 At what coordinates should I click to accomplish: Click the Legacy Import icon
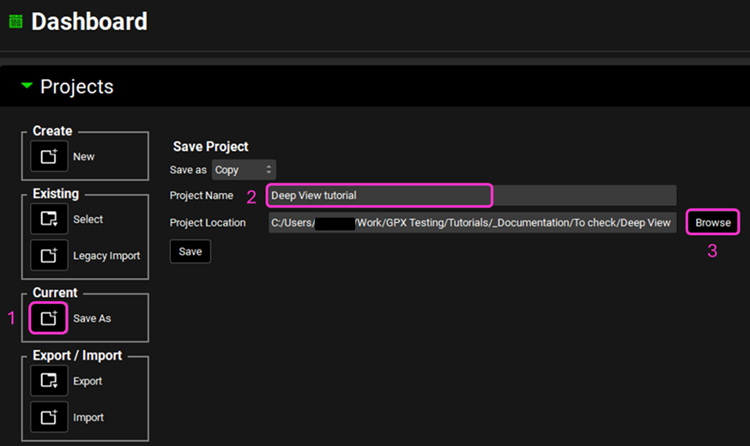[49, 256]
